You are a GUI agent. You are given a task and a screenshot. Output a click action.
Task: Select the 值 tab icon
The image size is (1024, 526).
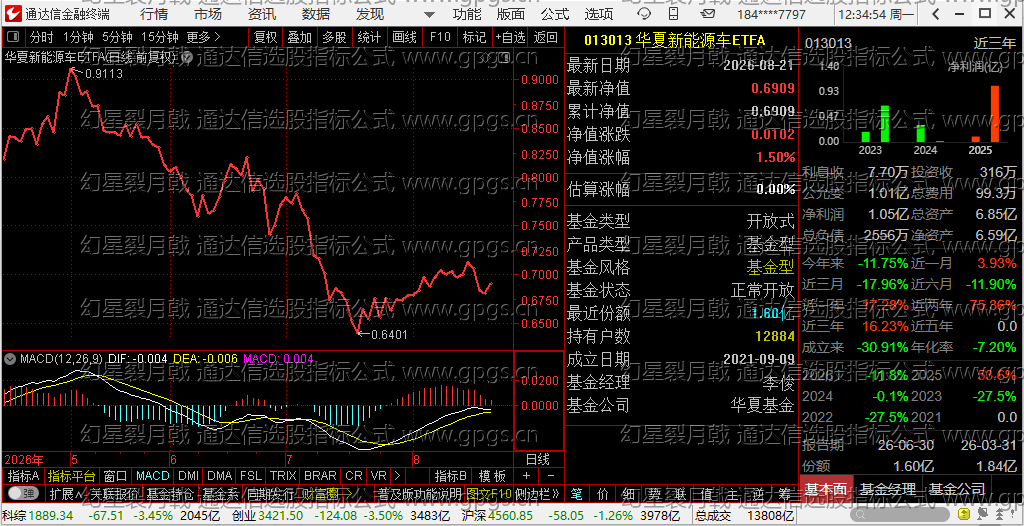click(706, 493)
